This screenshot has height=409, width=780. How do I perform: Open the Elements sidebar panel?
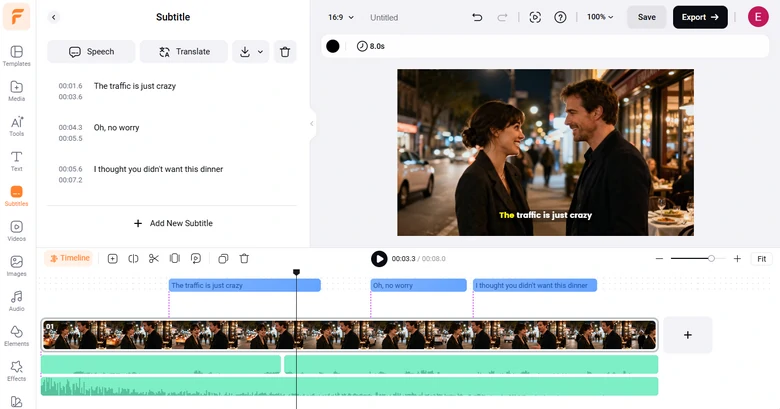point(16,336)
